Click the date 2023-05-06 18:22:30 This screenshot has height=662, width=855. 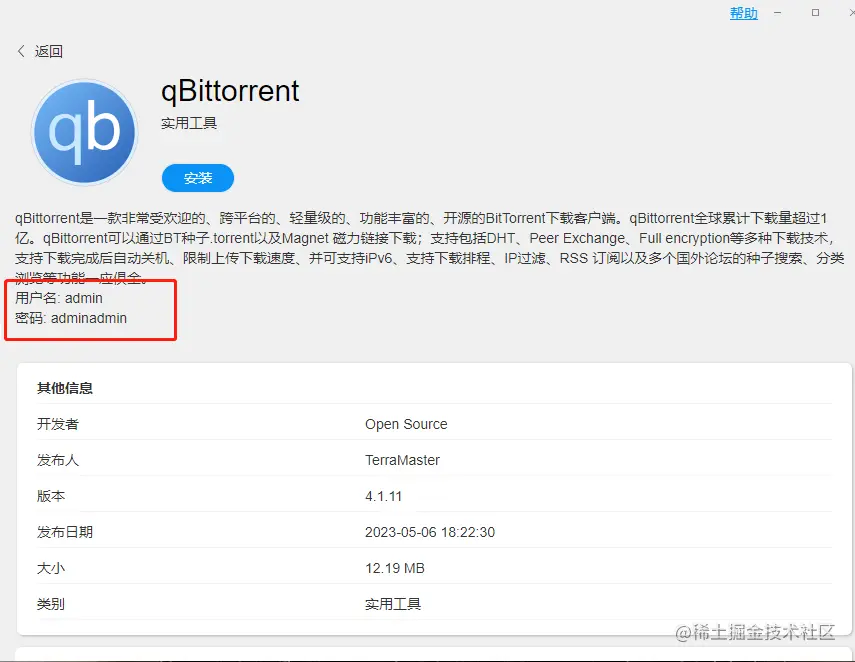coord(430,532)
